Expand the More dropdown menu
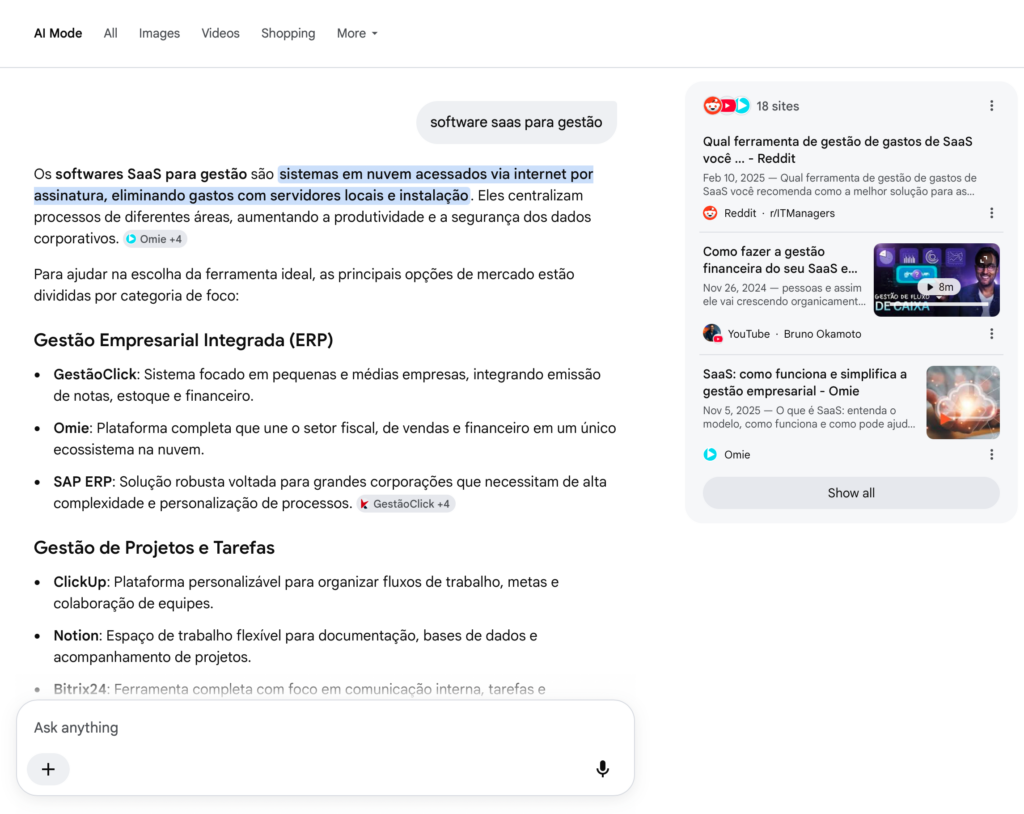Image resolution: width=1024 pixels, height=814 pixels. pos(357,33)
